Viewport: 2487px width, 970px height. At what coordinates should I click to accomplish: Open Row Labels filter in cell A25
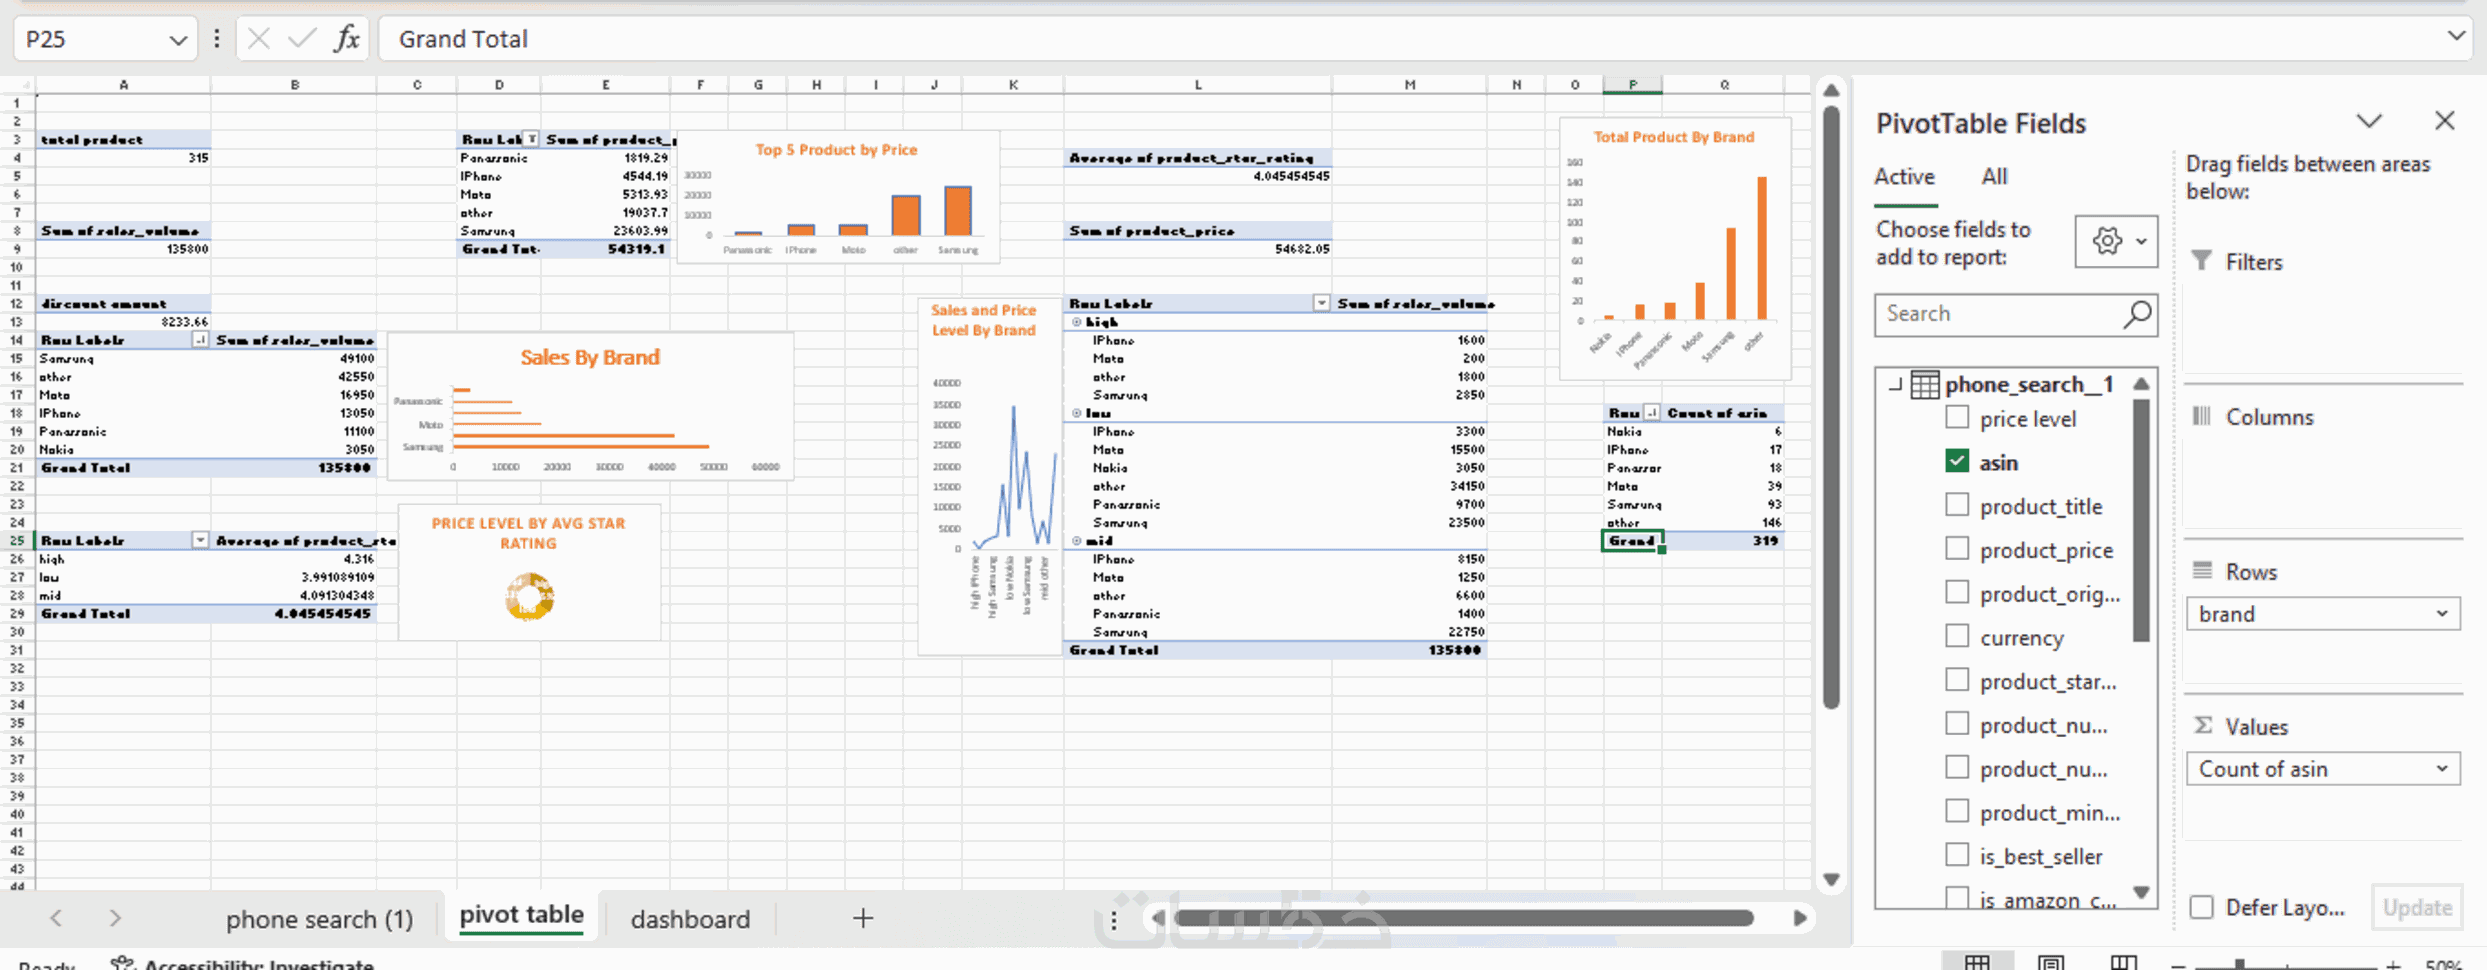point(200,540)
